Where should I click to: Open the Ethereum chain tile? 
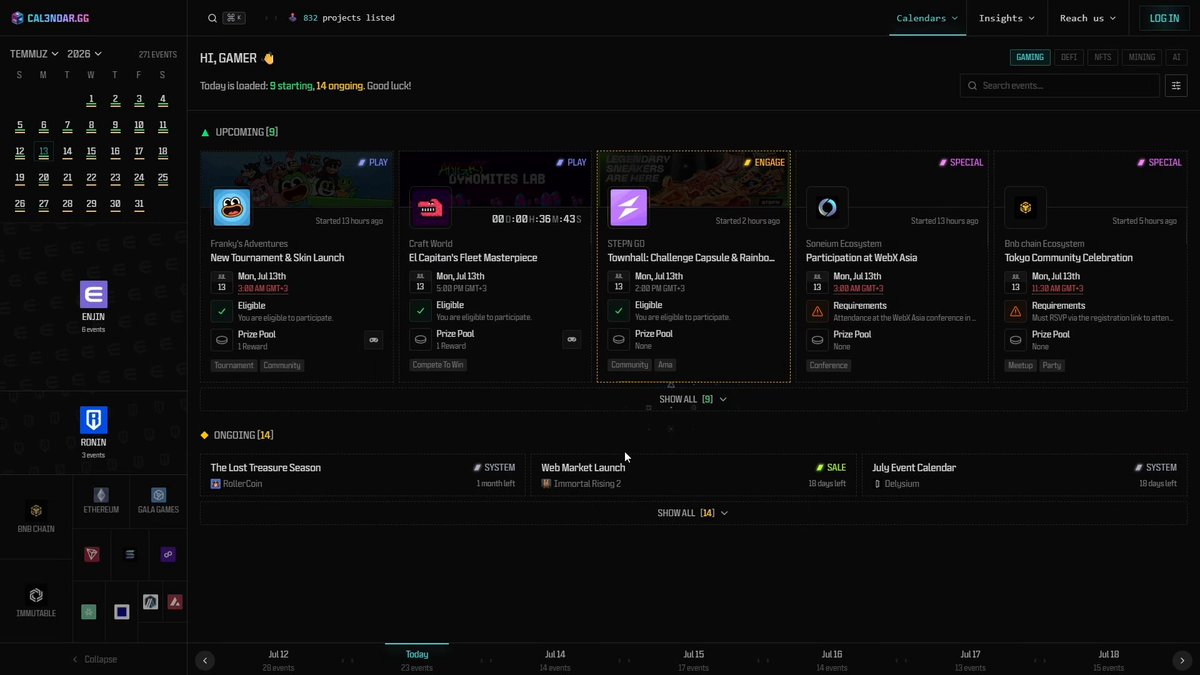[x=101, y=495]
